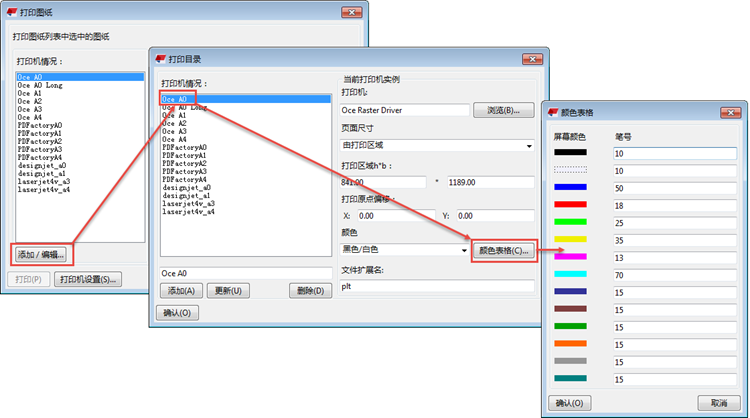Image resolution: width=750 pixels, height=418 pixels.
Task: Confirm 打印目录 dialog with 确认(O)
Action: [x=177, y=313]
